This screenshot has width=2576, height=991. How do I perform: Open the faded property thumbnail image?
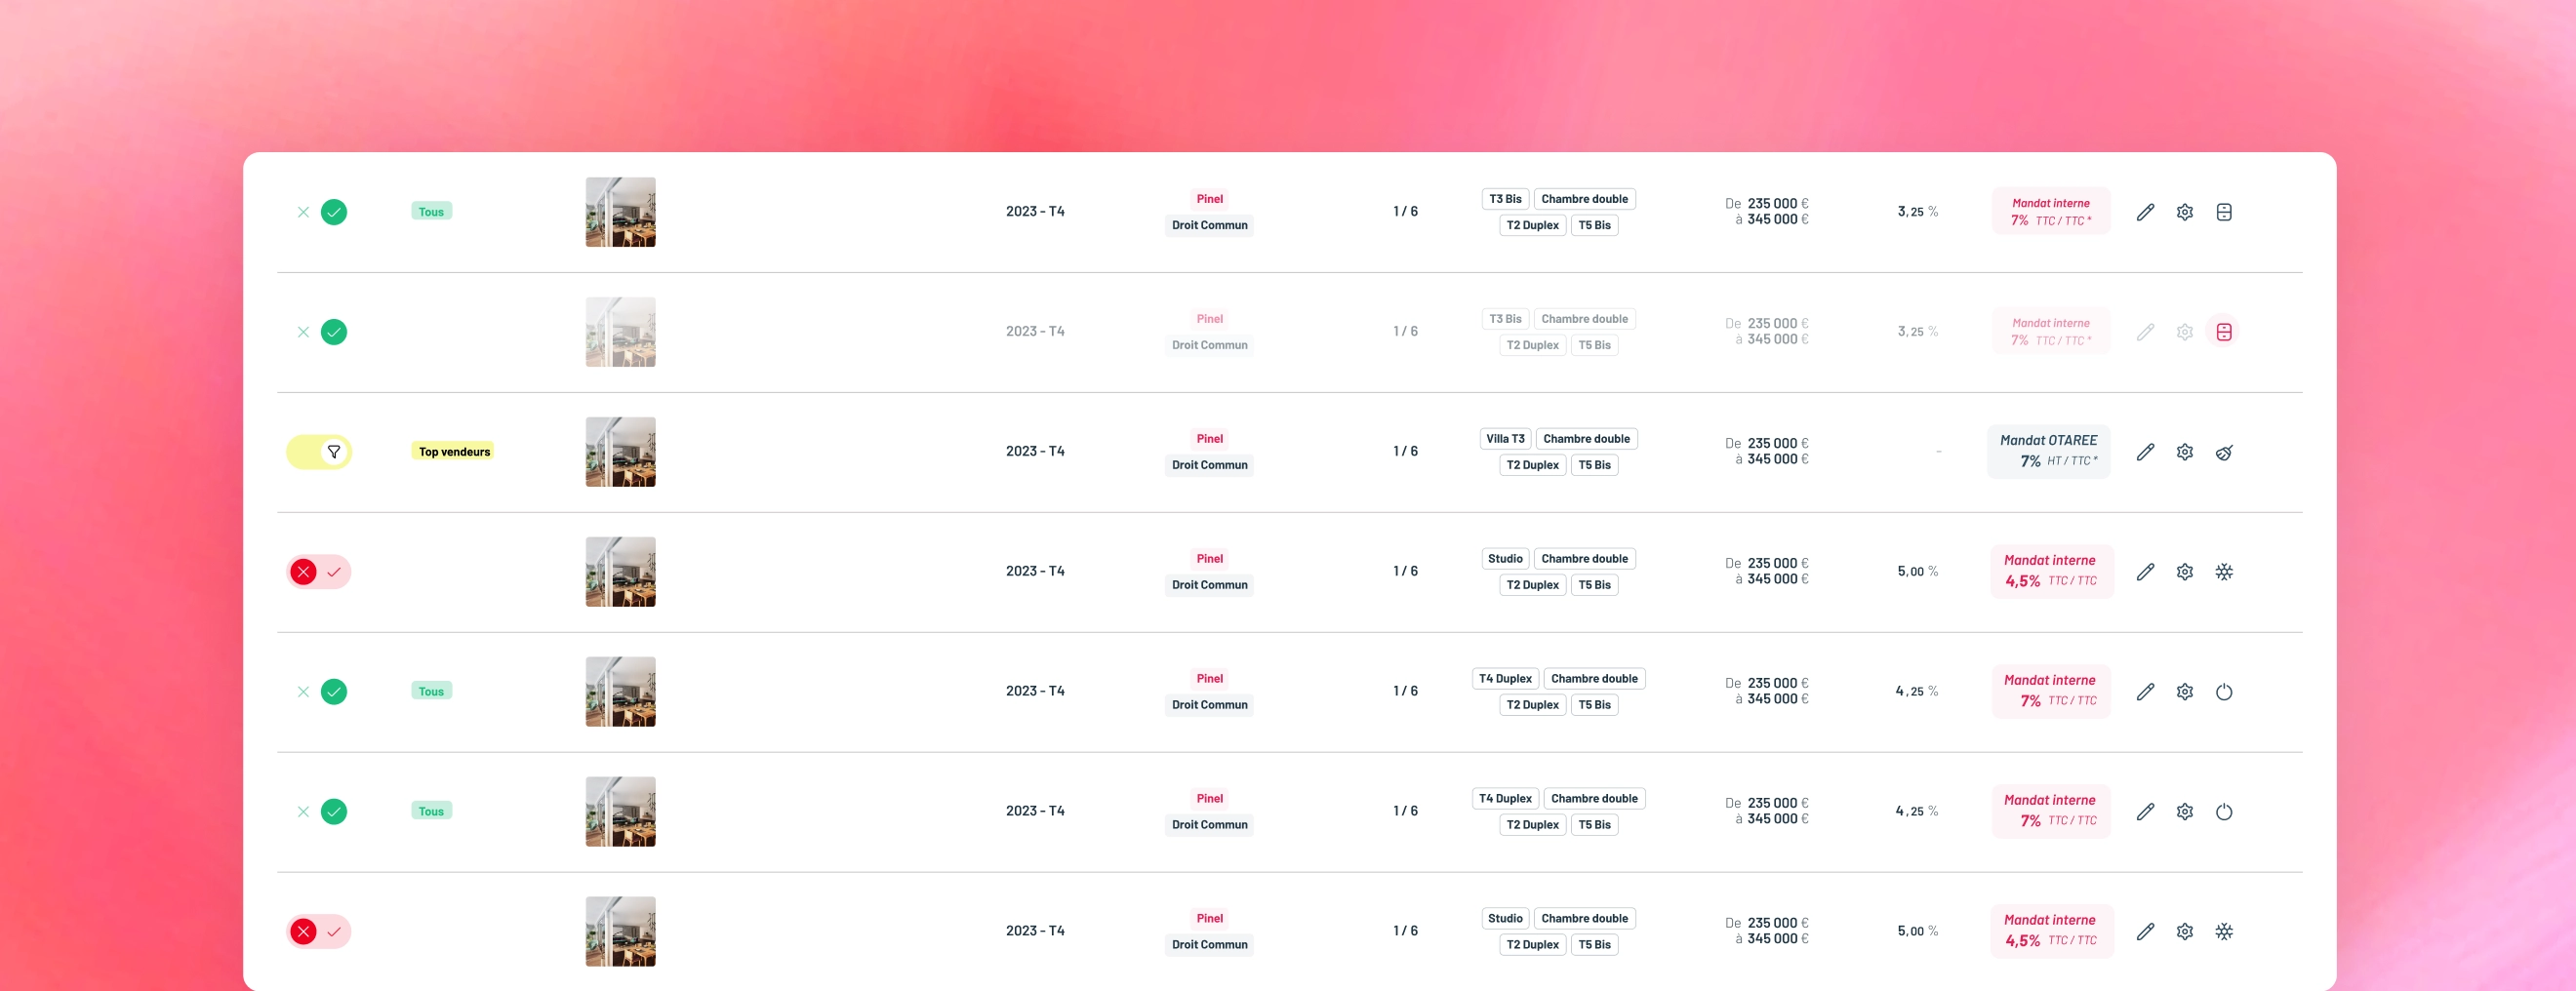(x=621, y=332)
